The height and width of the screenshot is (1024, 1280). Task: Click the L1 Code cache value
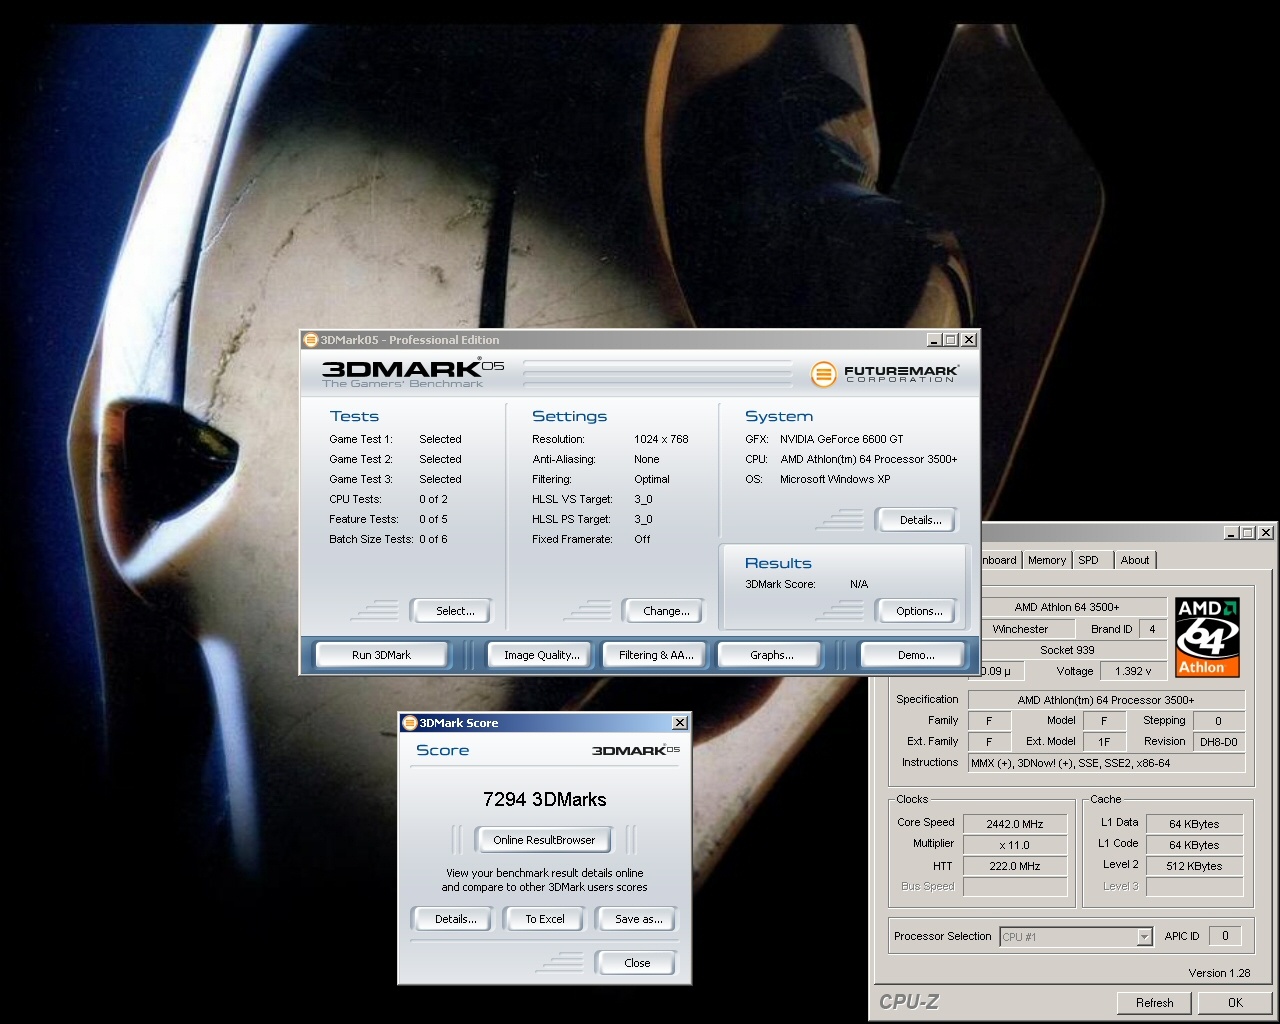coord(1194,845)
